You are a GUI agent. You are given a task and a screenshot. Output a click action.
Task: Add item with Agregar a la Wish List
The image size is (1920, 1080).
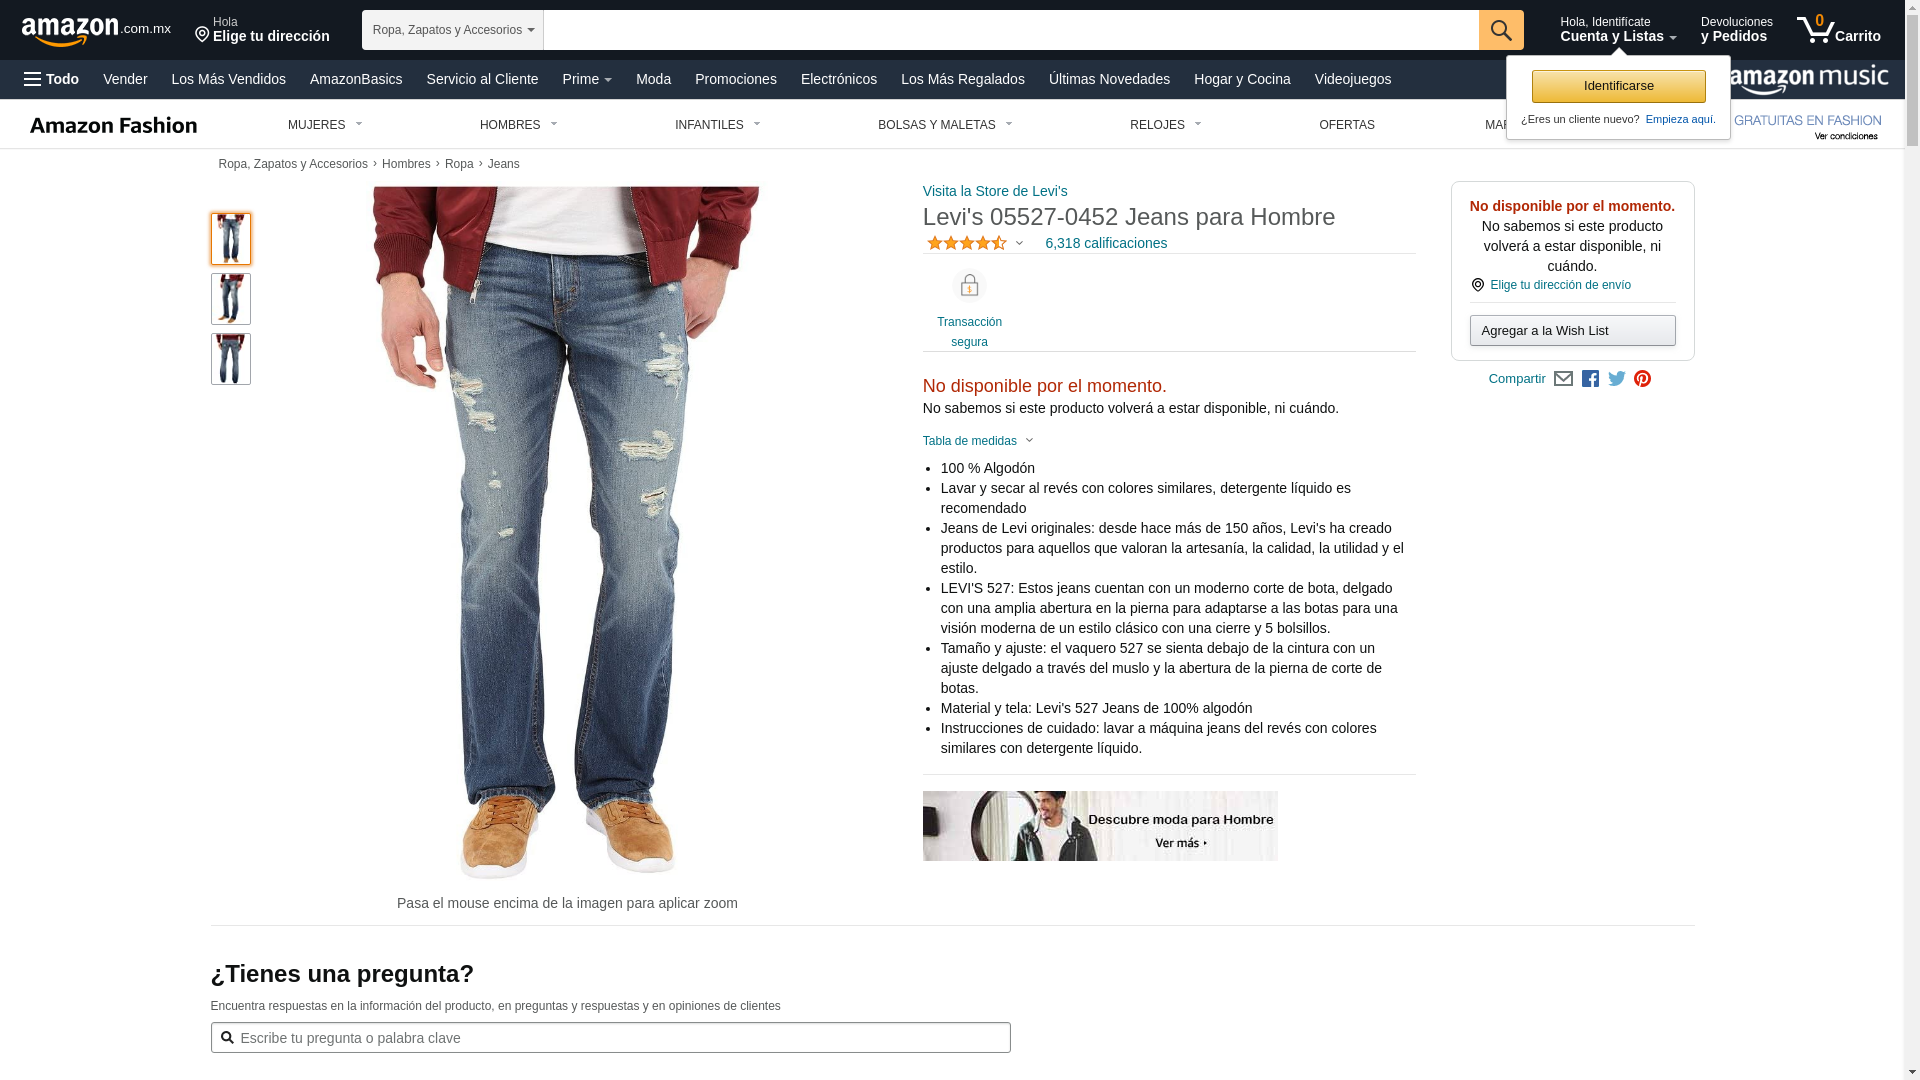(x=1572, y=331)
